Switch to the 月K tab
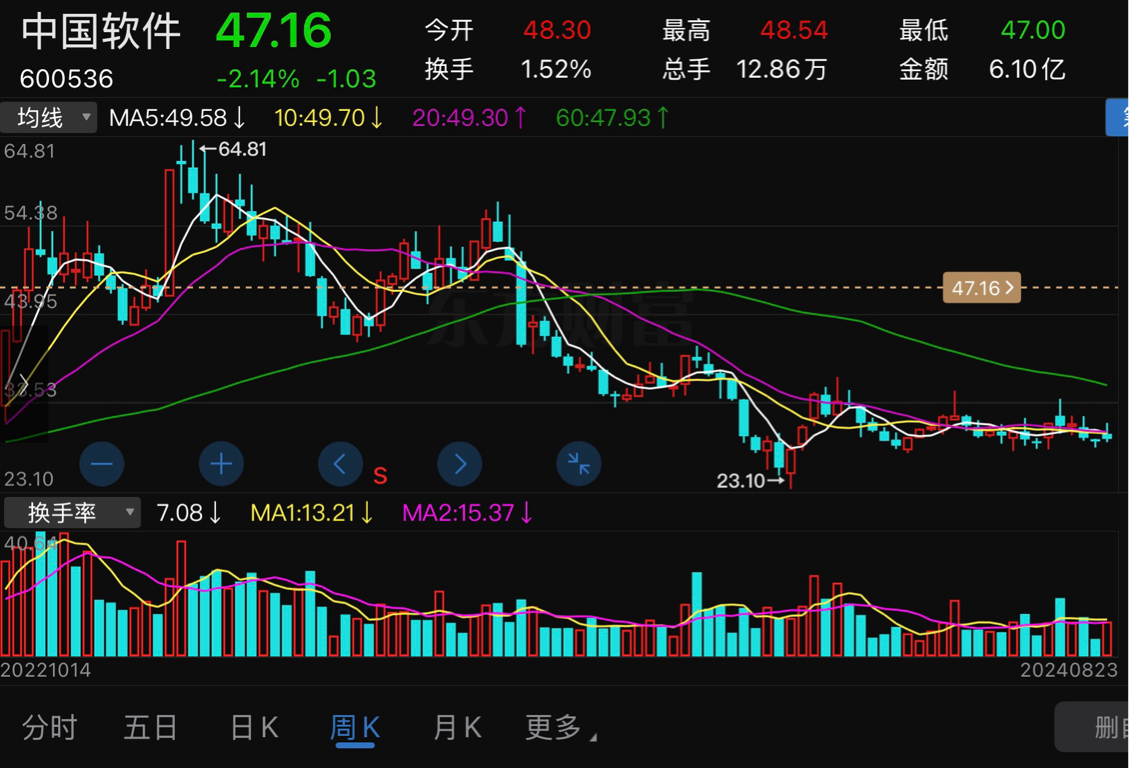This screenshot has height=769, width=1129. 456,727
